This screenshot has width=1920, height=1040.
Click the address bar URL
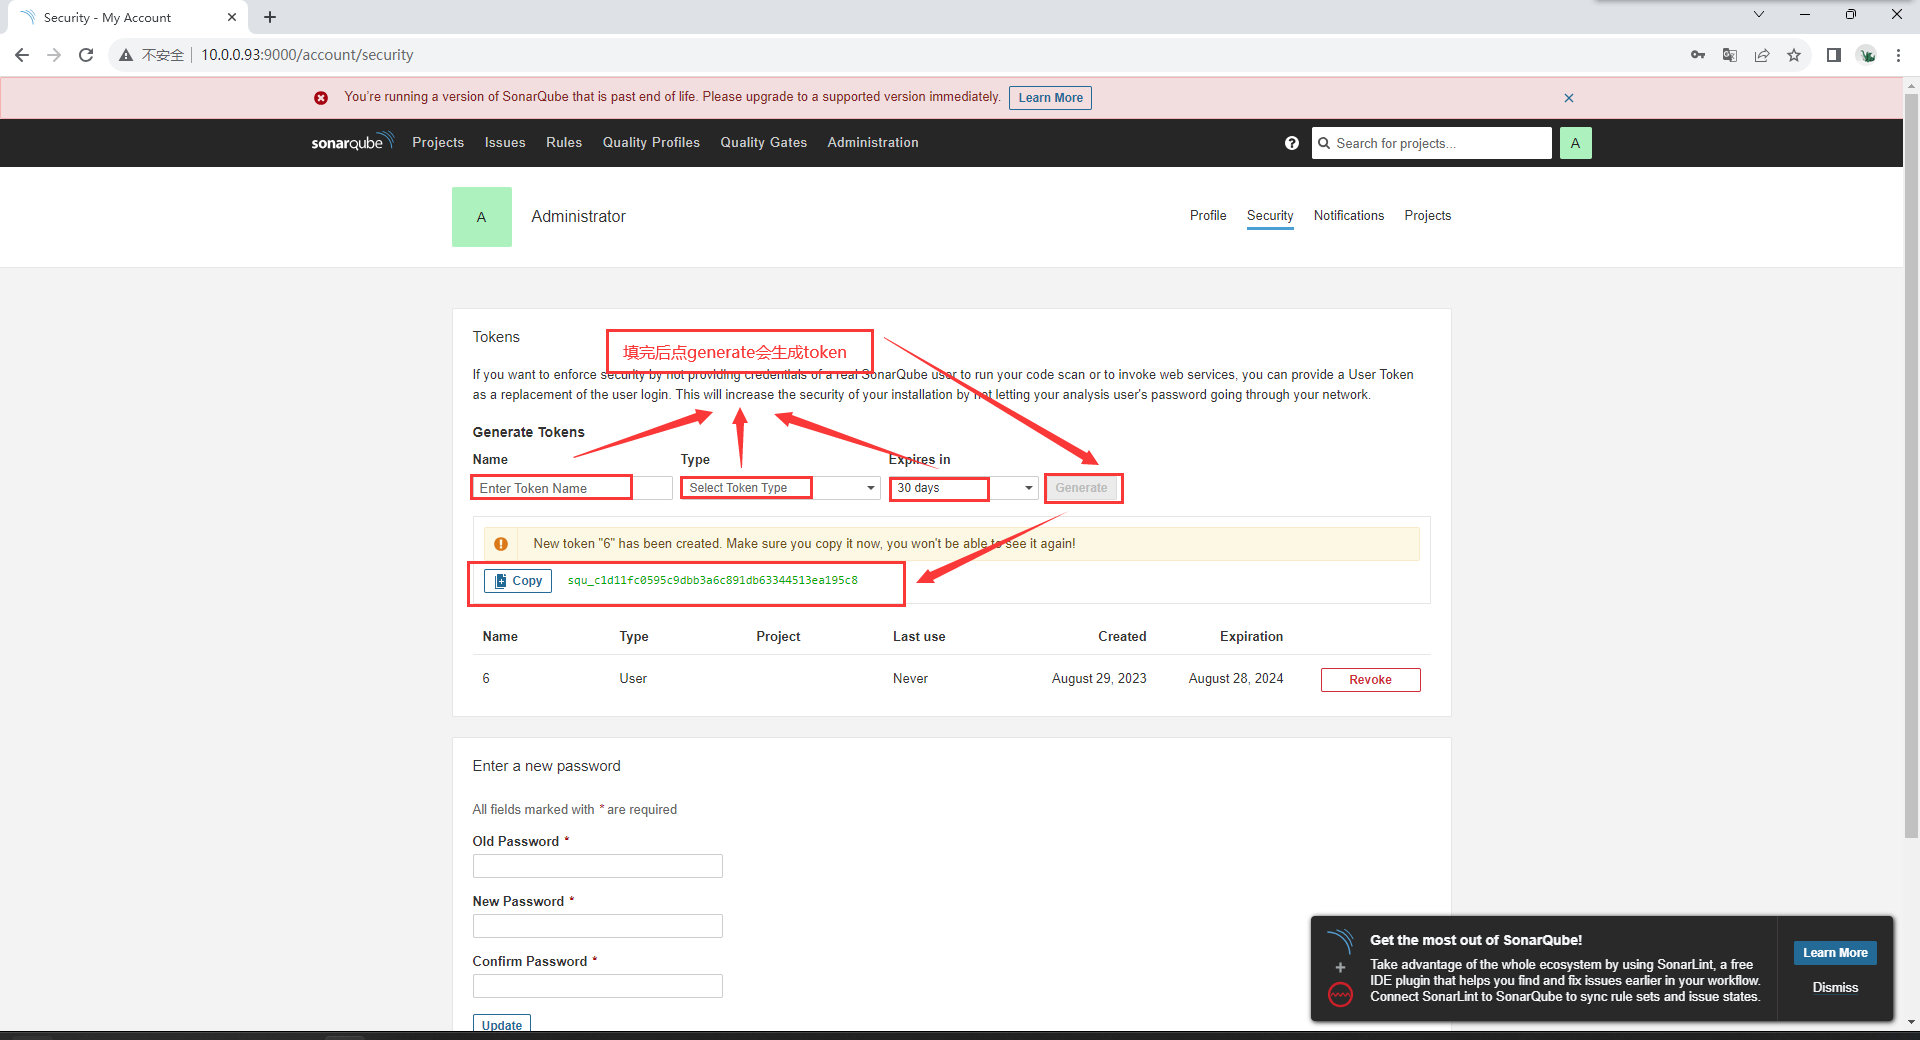pos(307,55)
